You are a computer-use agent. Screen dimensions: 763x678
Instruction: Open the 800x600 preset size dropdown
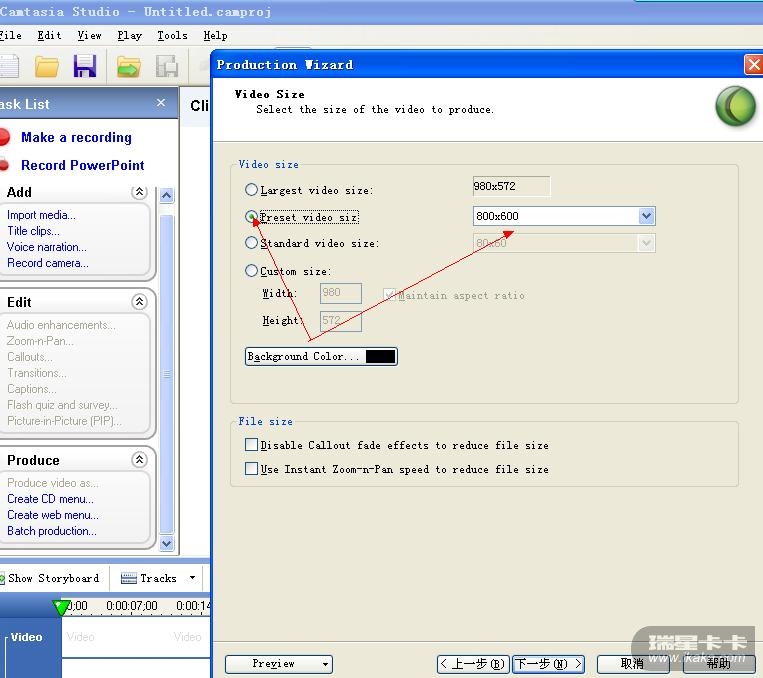(x=646, y=216)
